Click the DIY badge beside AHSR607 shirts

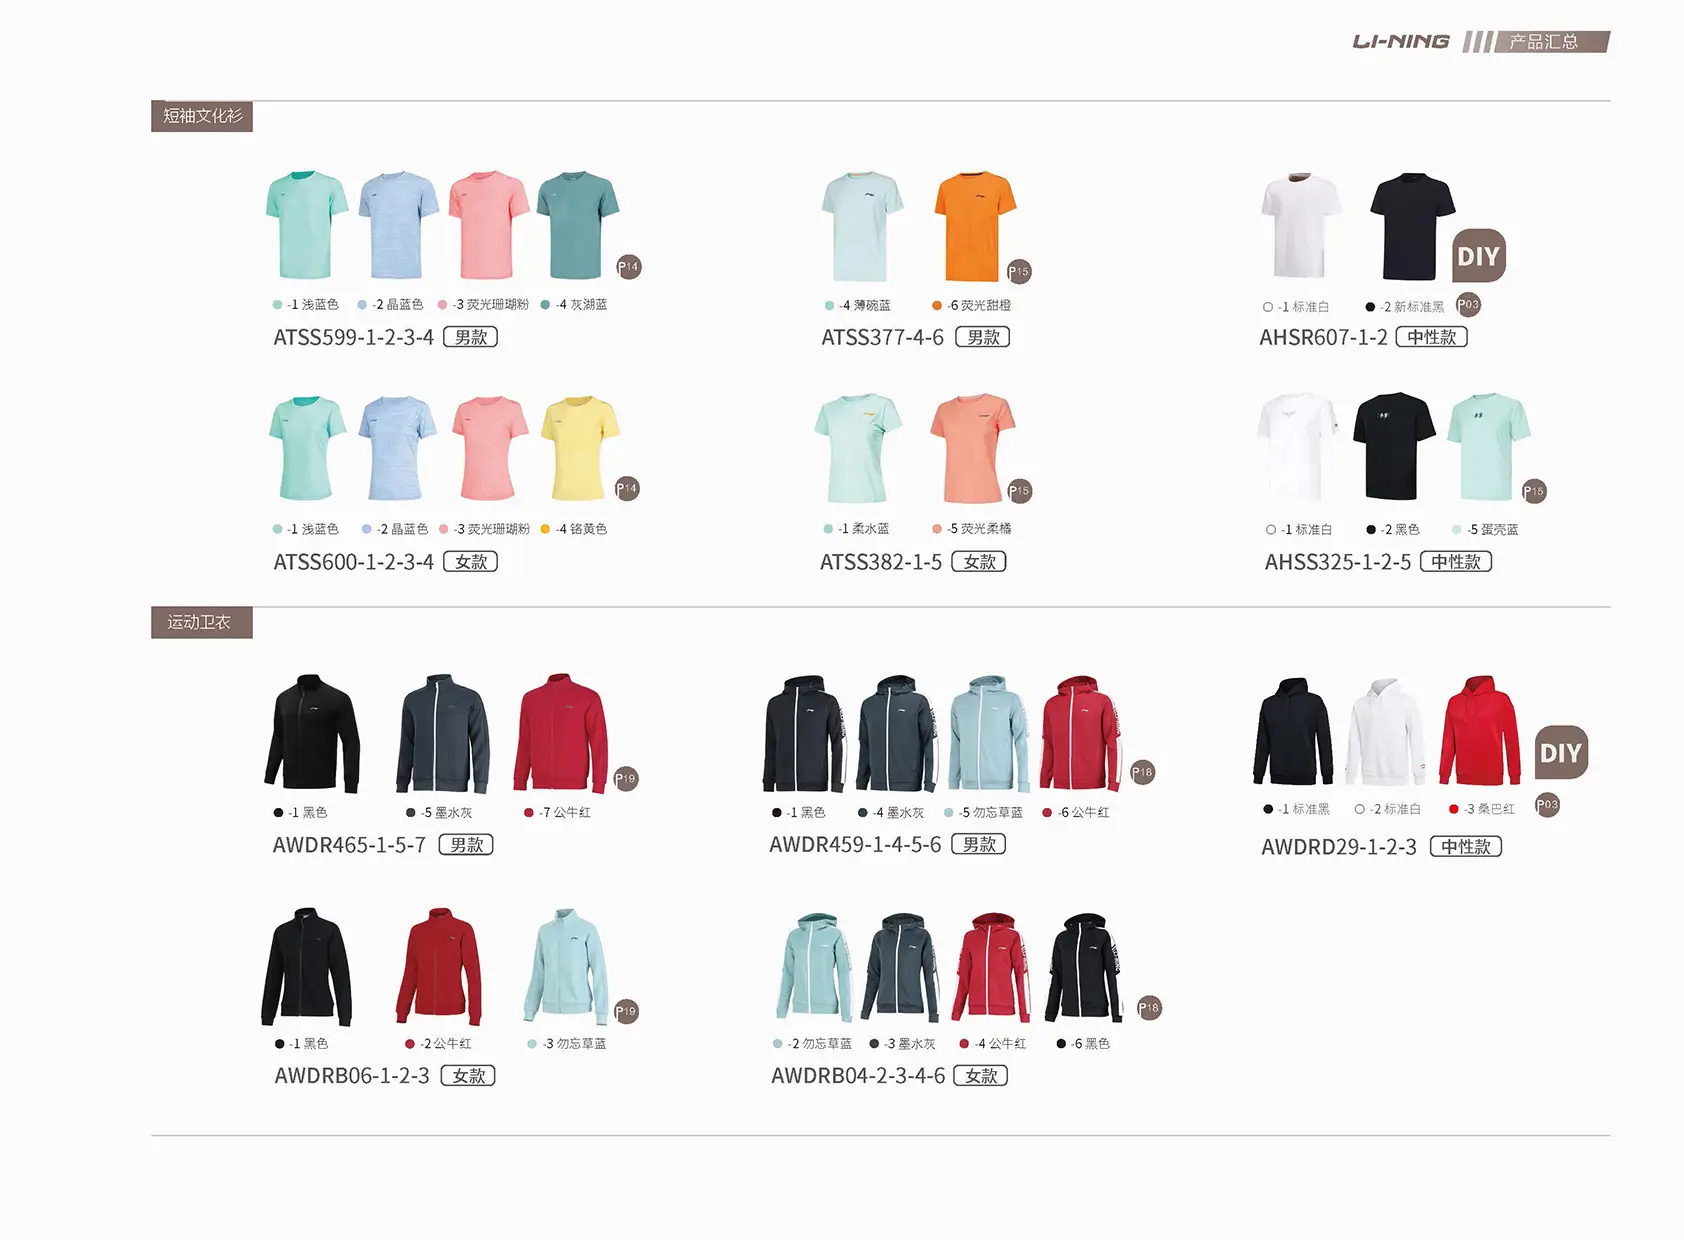pos(1479,256)
